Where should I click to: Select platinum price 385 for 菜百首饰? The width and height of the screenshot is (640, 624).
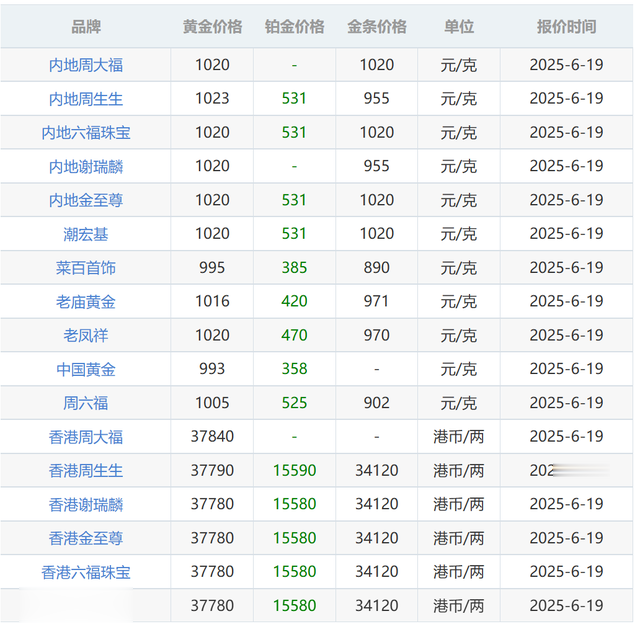point(294,268)
